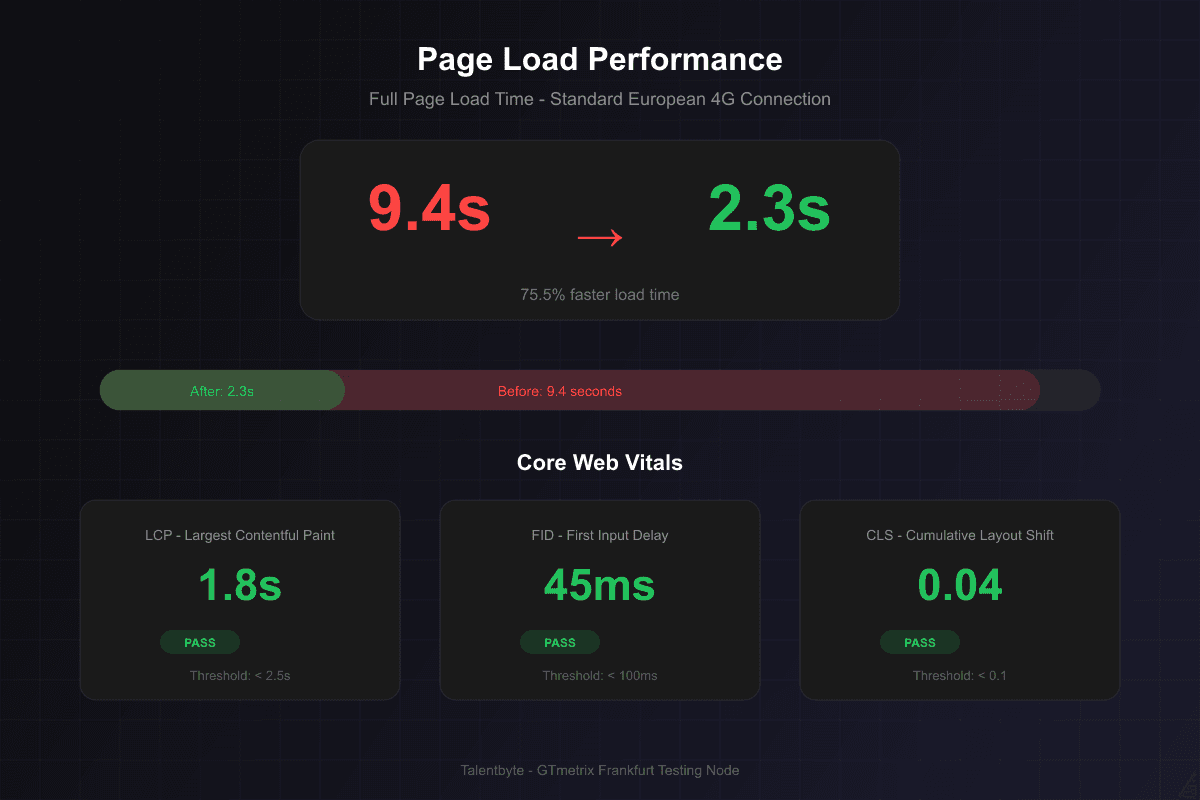Click the Standard European 4G Connection subtitle
The width and height of the screenshot is (1200, 800).
[599, 99]
